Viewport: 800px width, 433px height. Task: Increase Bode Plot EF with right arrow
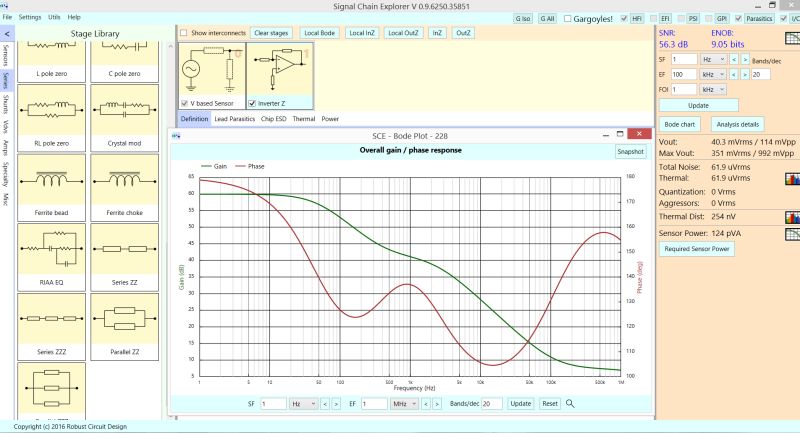point(437,404)
